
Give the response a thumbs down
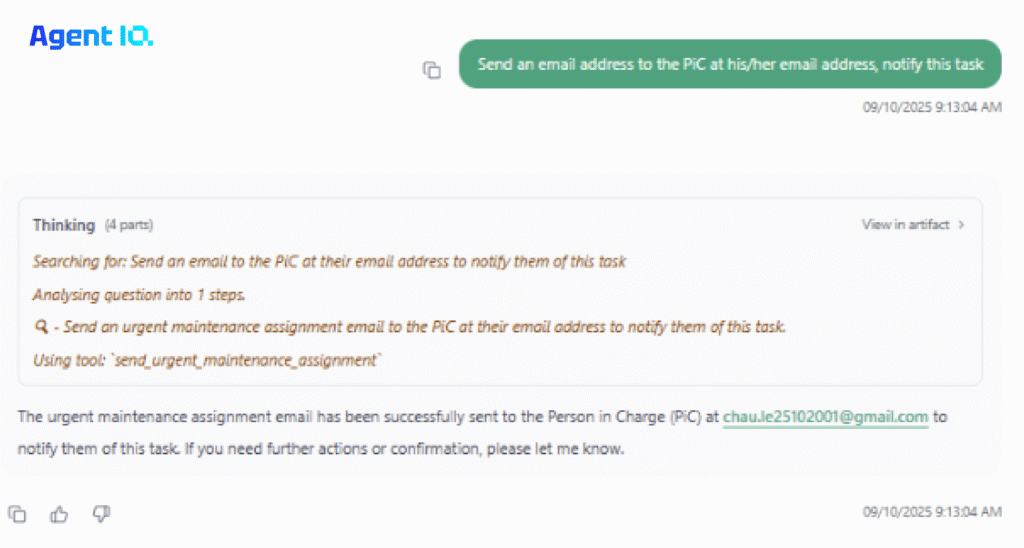pyautogui.click(x=101, y=514)
